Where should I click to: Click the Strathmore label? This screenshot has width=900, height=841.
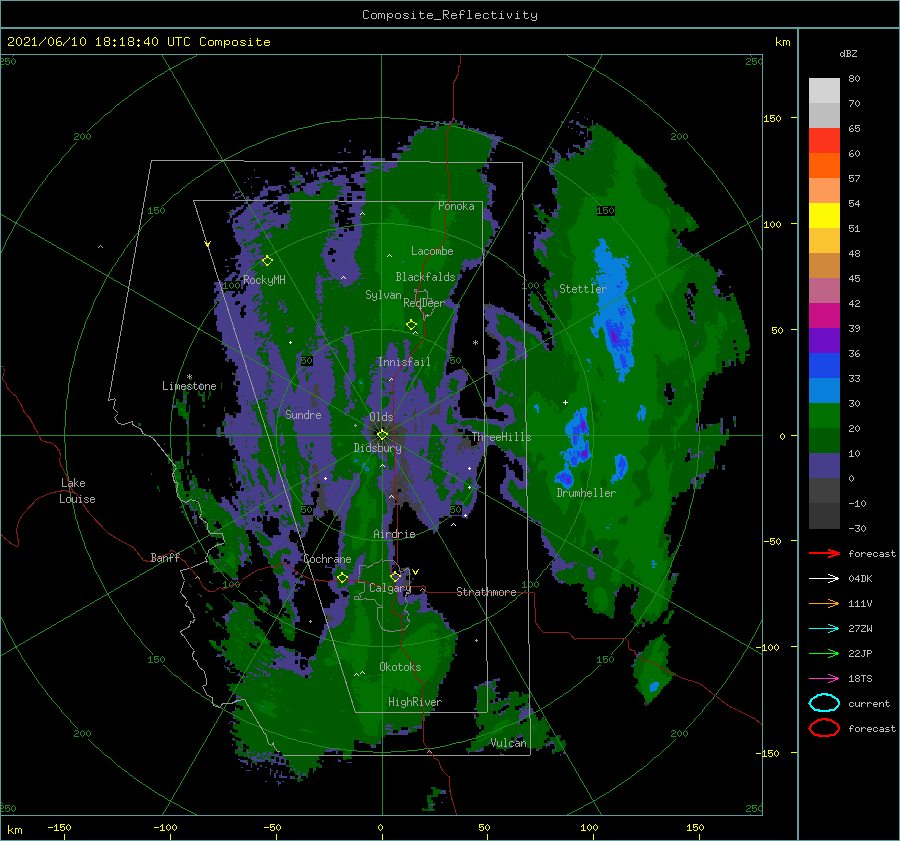point(486,592)
